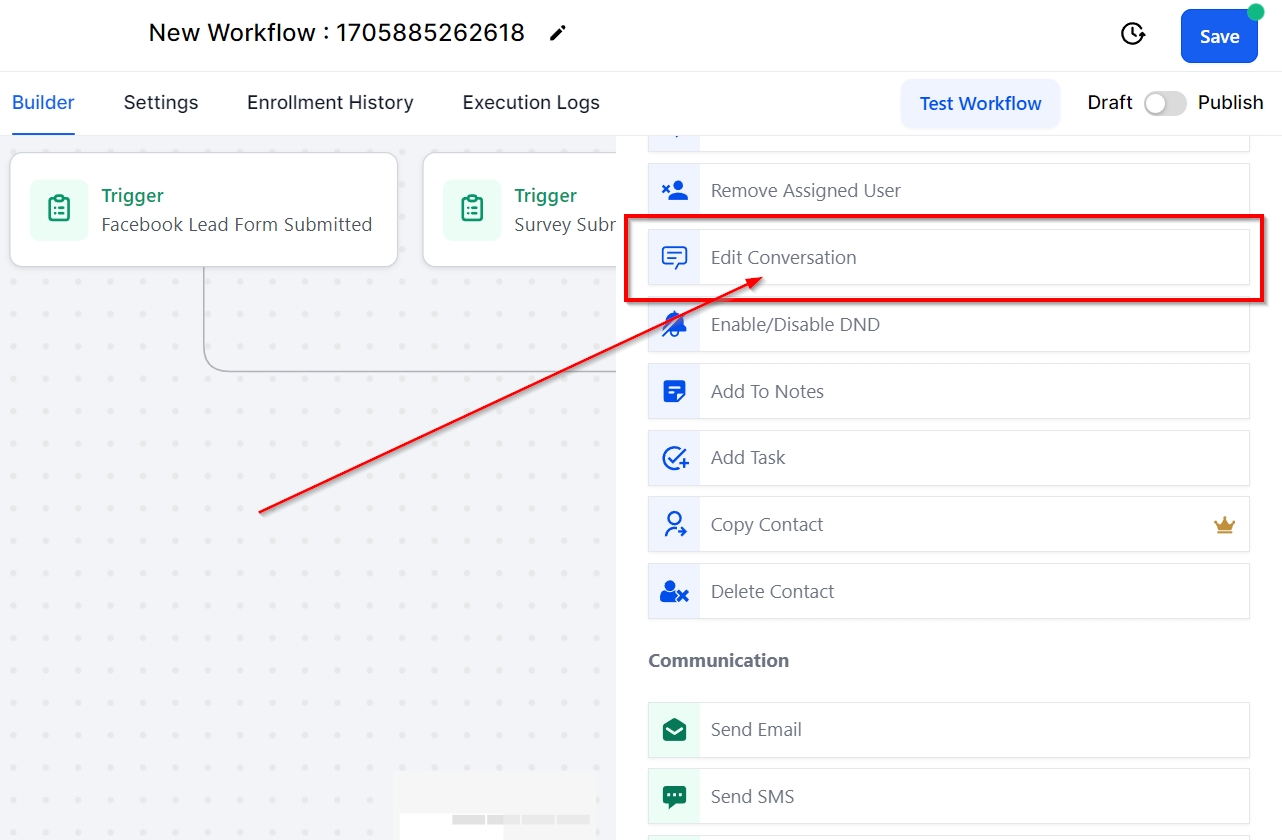Toggle workflow from Draft to Publish
Screen dimensions: 1282x840
tap(1165, 103)
